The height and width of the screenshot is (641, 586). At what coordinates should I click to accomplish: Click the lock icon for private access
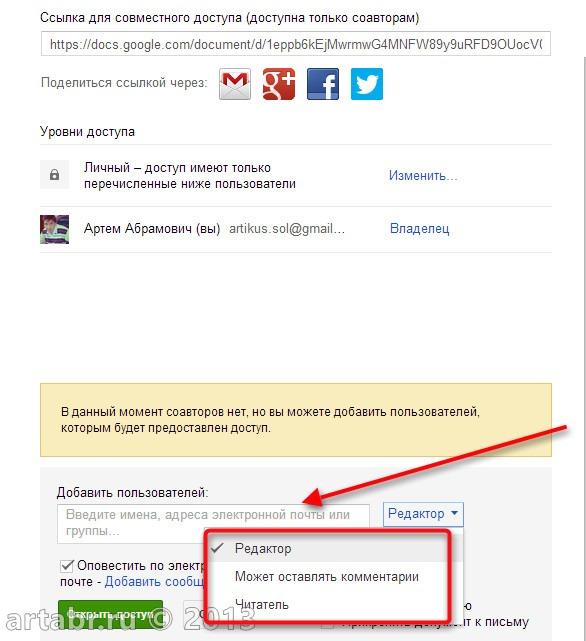[54, 175]
